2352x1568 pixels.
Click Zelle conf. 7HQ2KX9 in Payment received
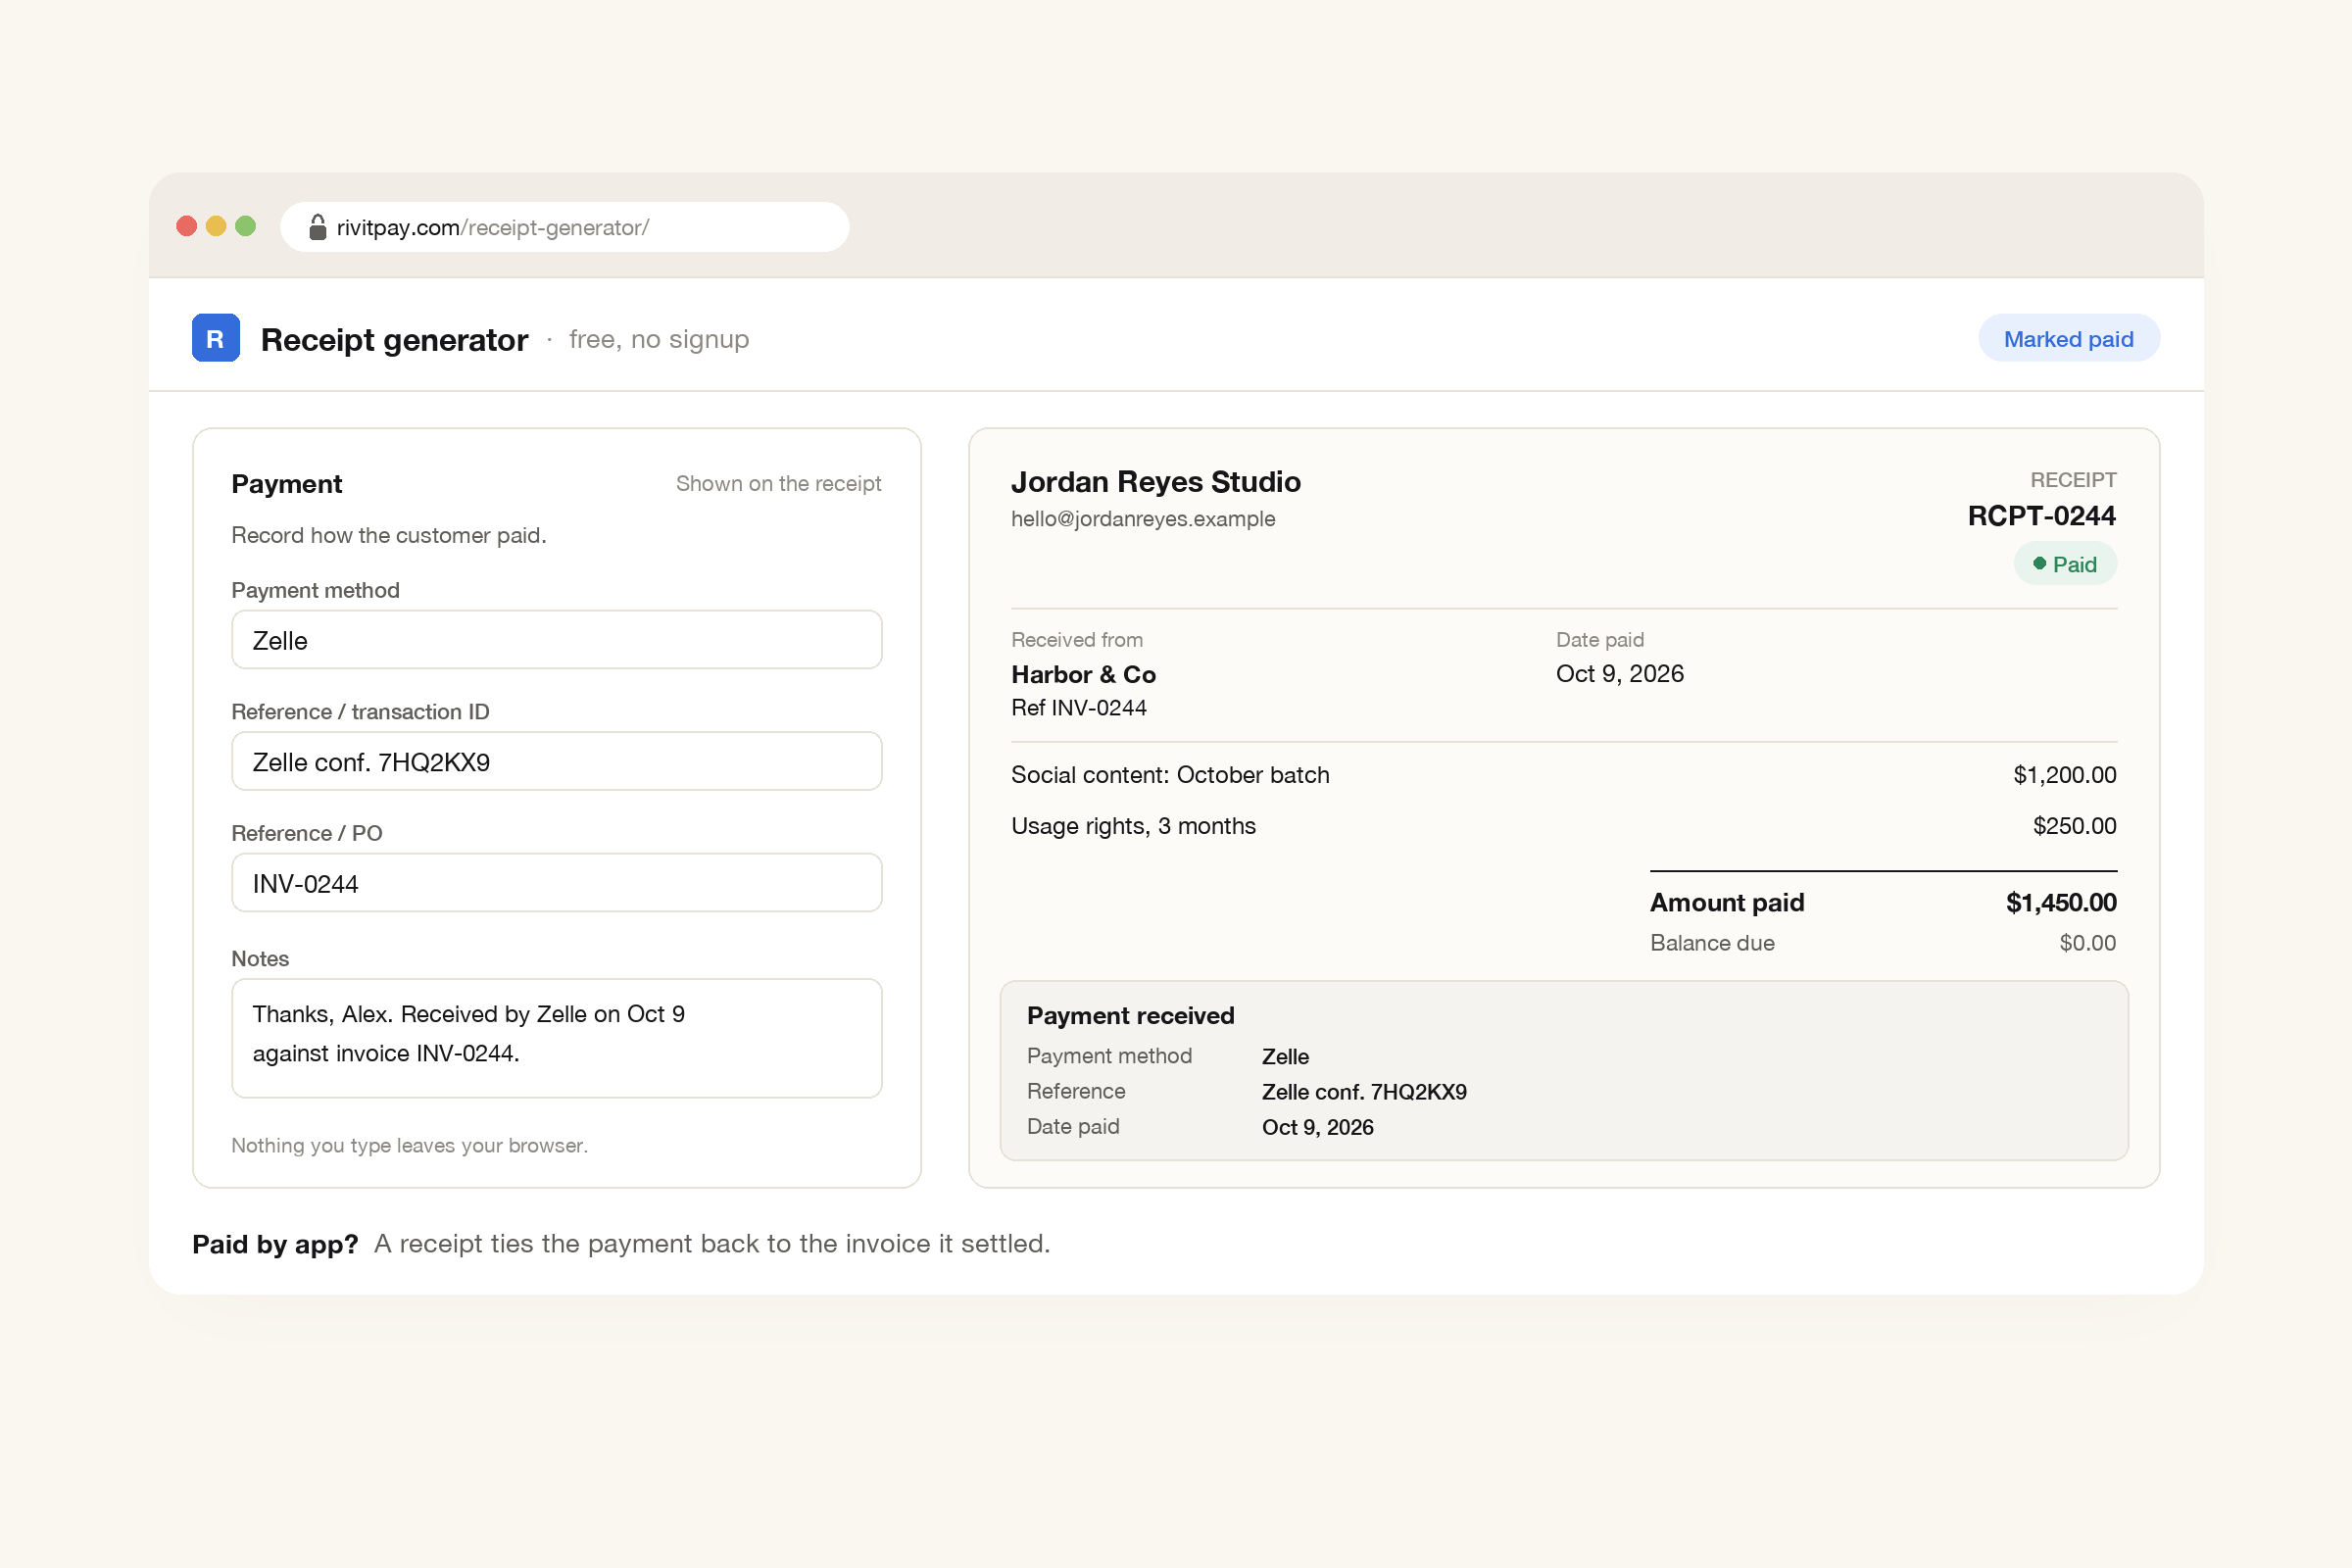coord(1364,1092)
